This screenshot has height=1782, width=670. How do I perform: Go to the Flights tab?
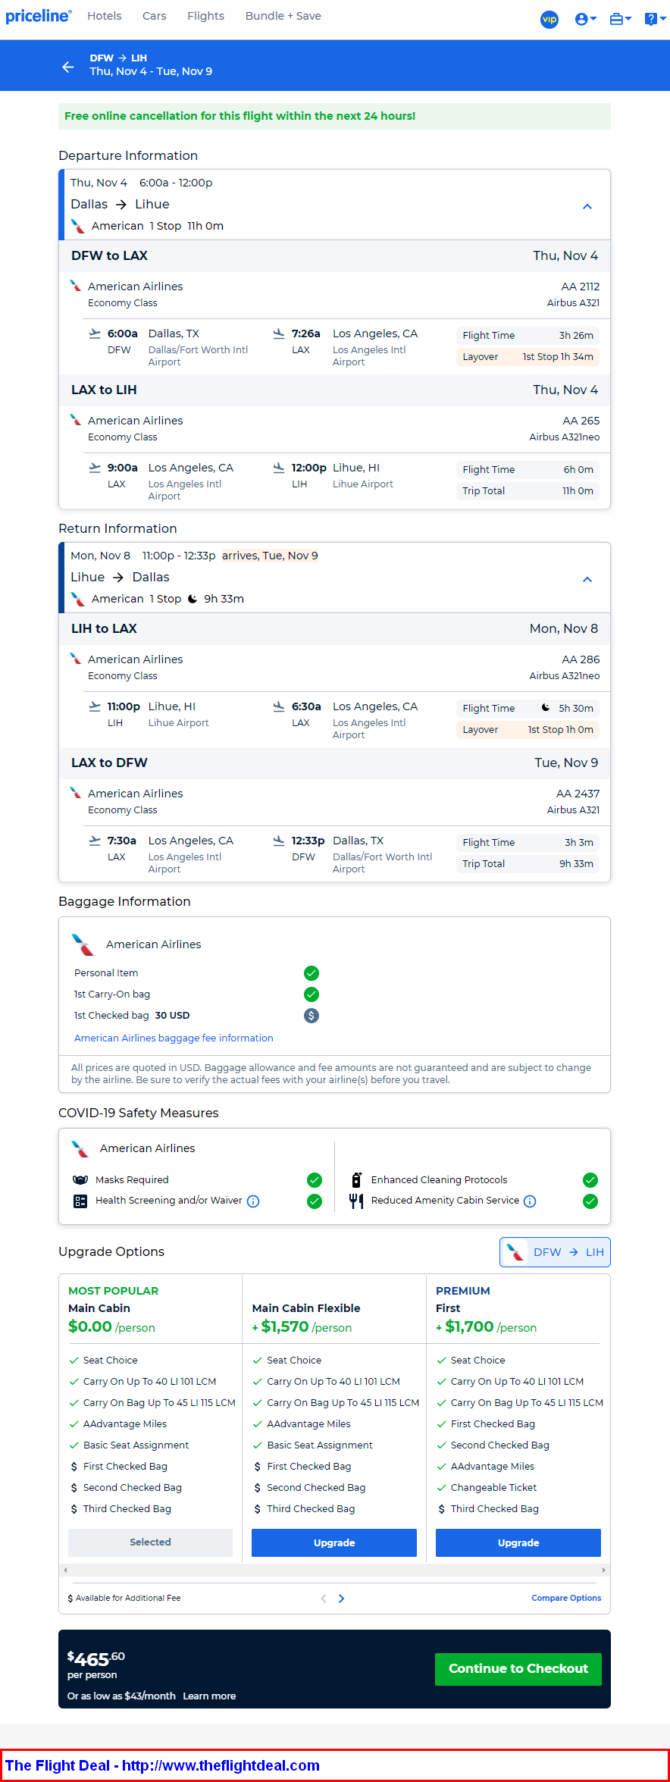pos(206,16)
